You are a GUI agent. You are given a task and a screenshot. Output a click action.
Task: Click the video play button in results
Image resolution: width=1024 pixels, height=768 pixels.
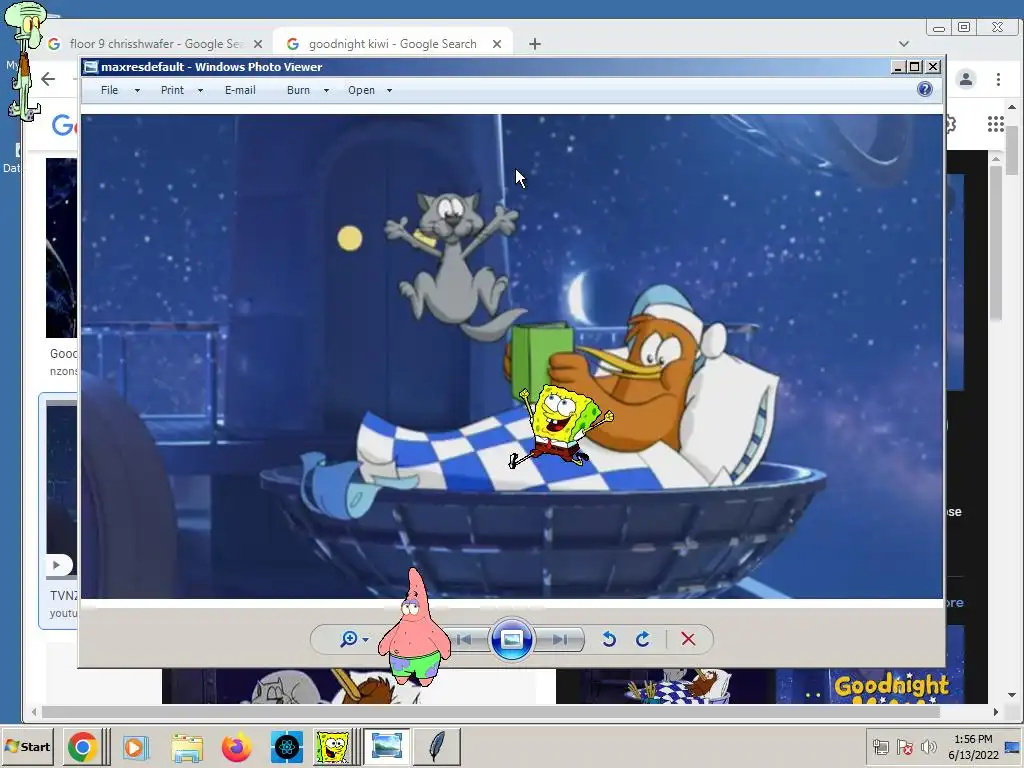pyautogui.click(x=57, y=564)
